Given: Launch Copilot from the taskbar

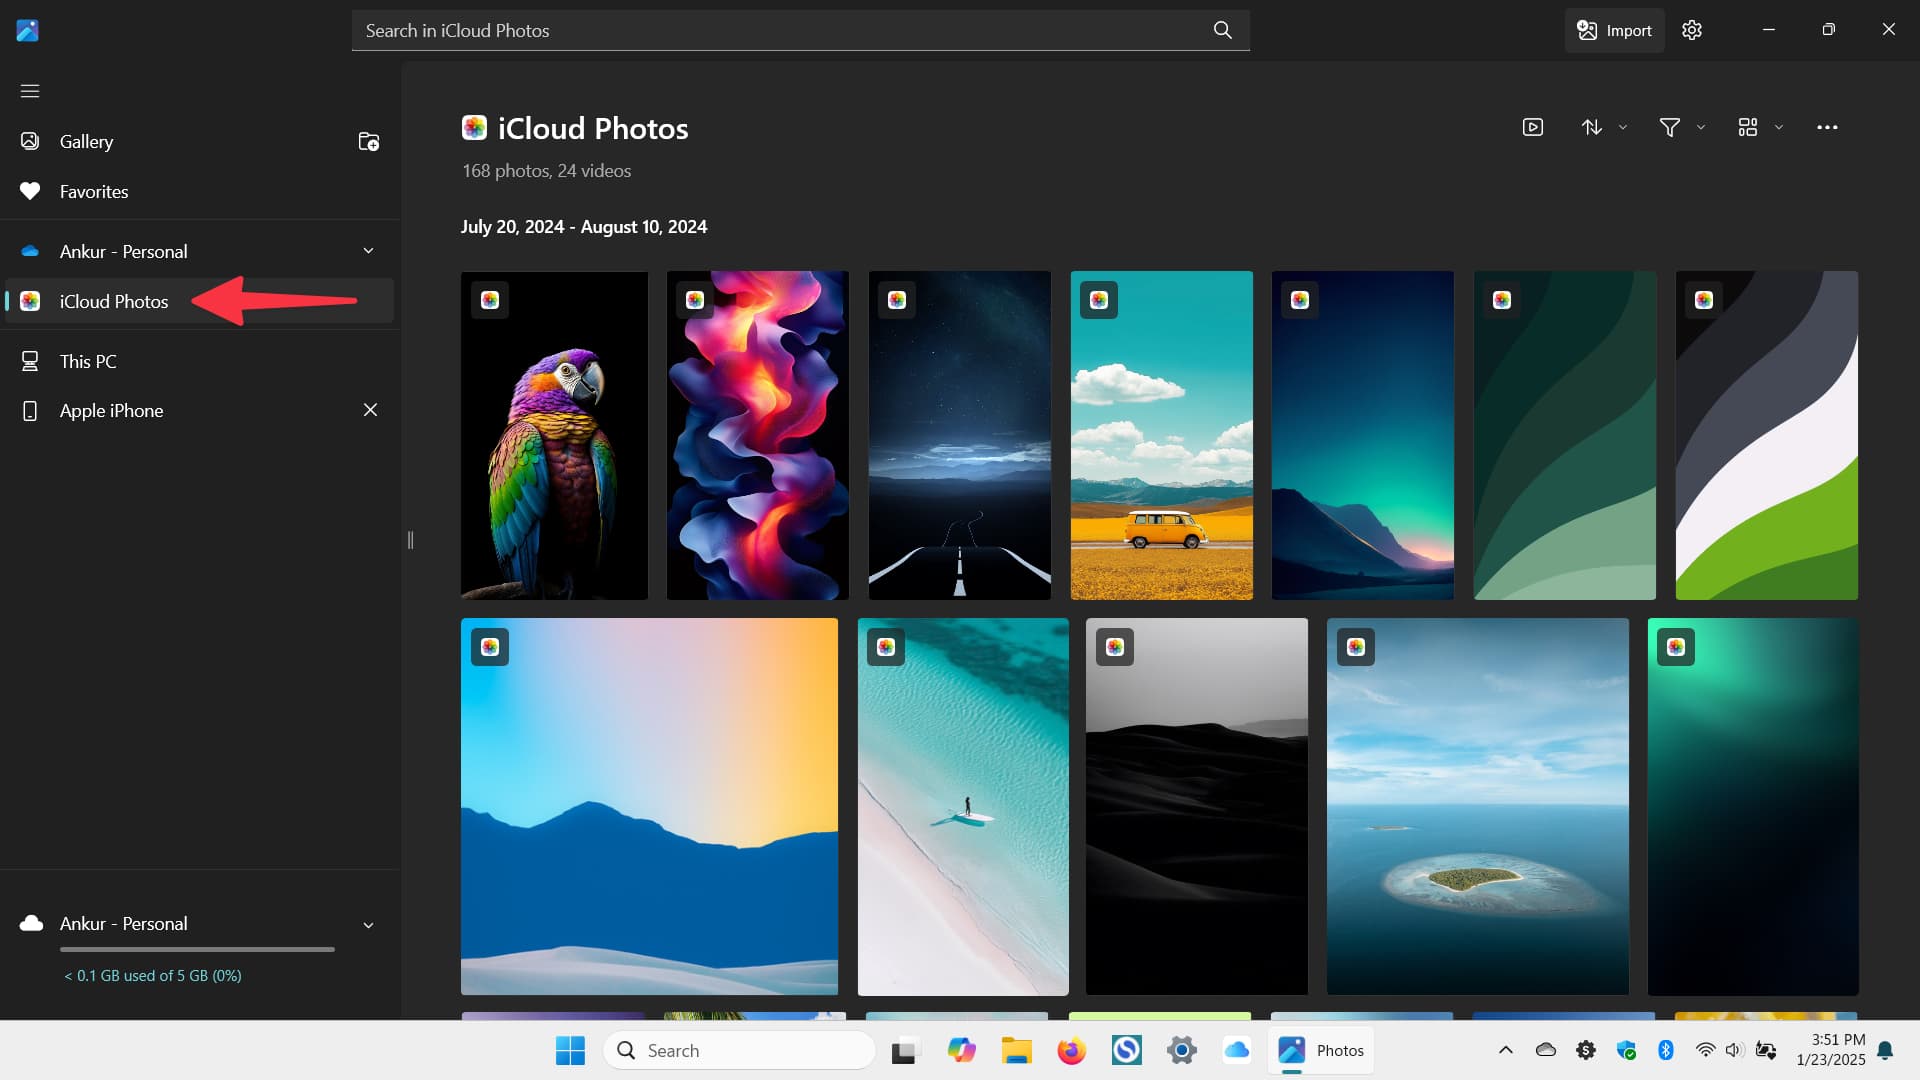Looking at the screenshot, I should click(961, 1050).
